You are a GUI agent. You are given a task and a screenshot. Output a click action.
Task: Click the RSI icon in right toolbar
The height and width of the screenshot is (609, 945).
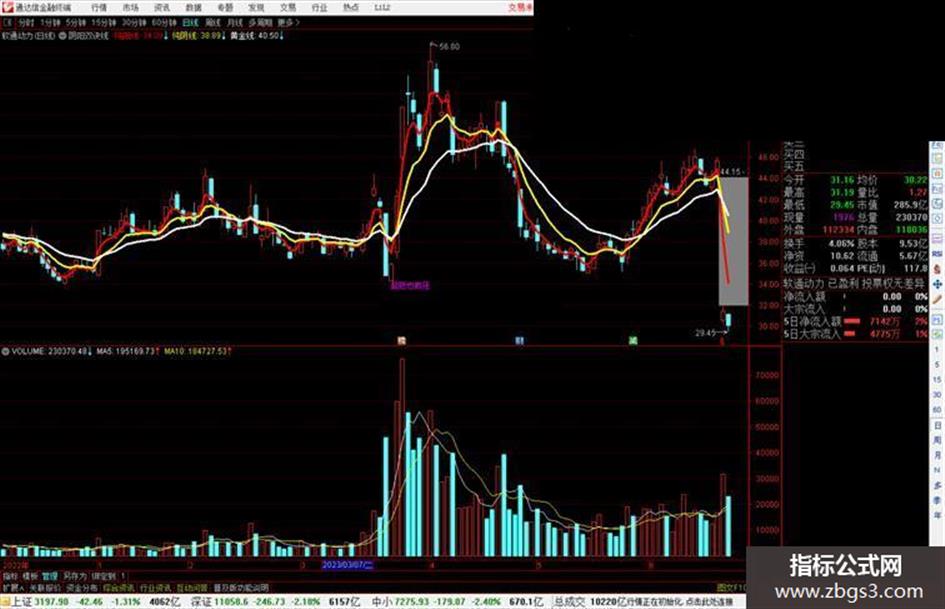click(937, 254)
